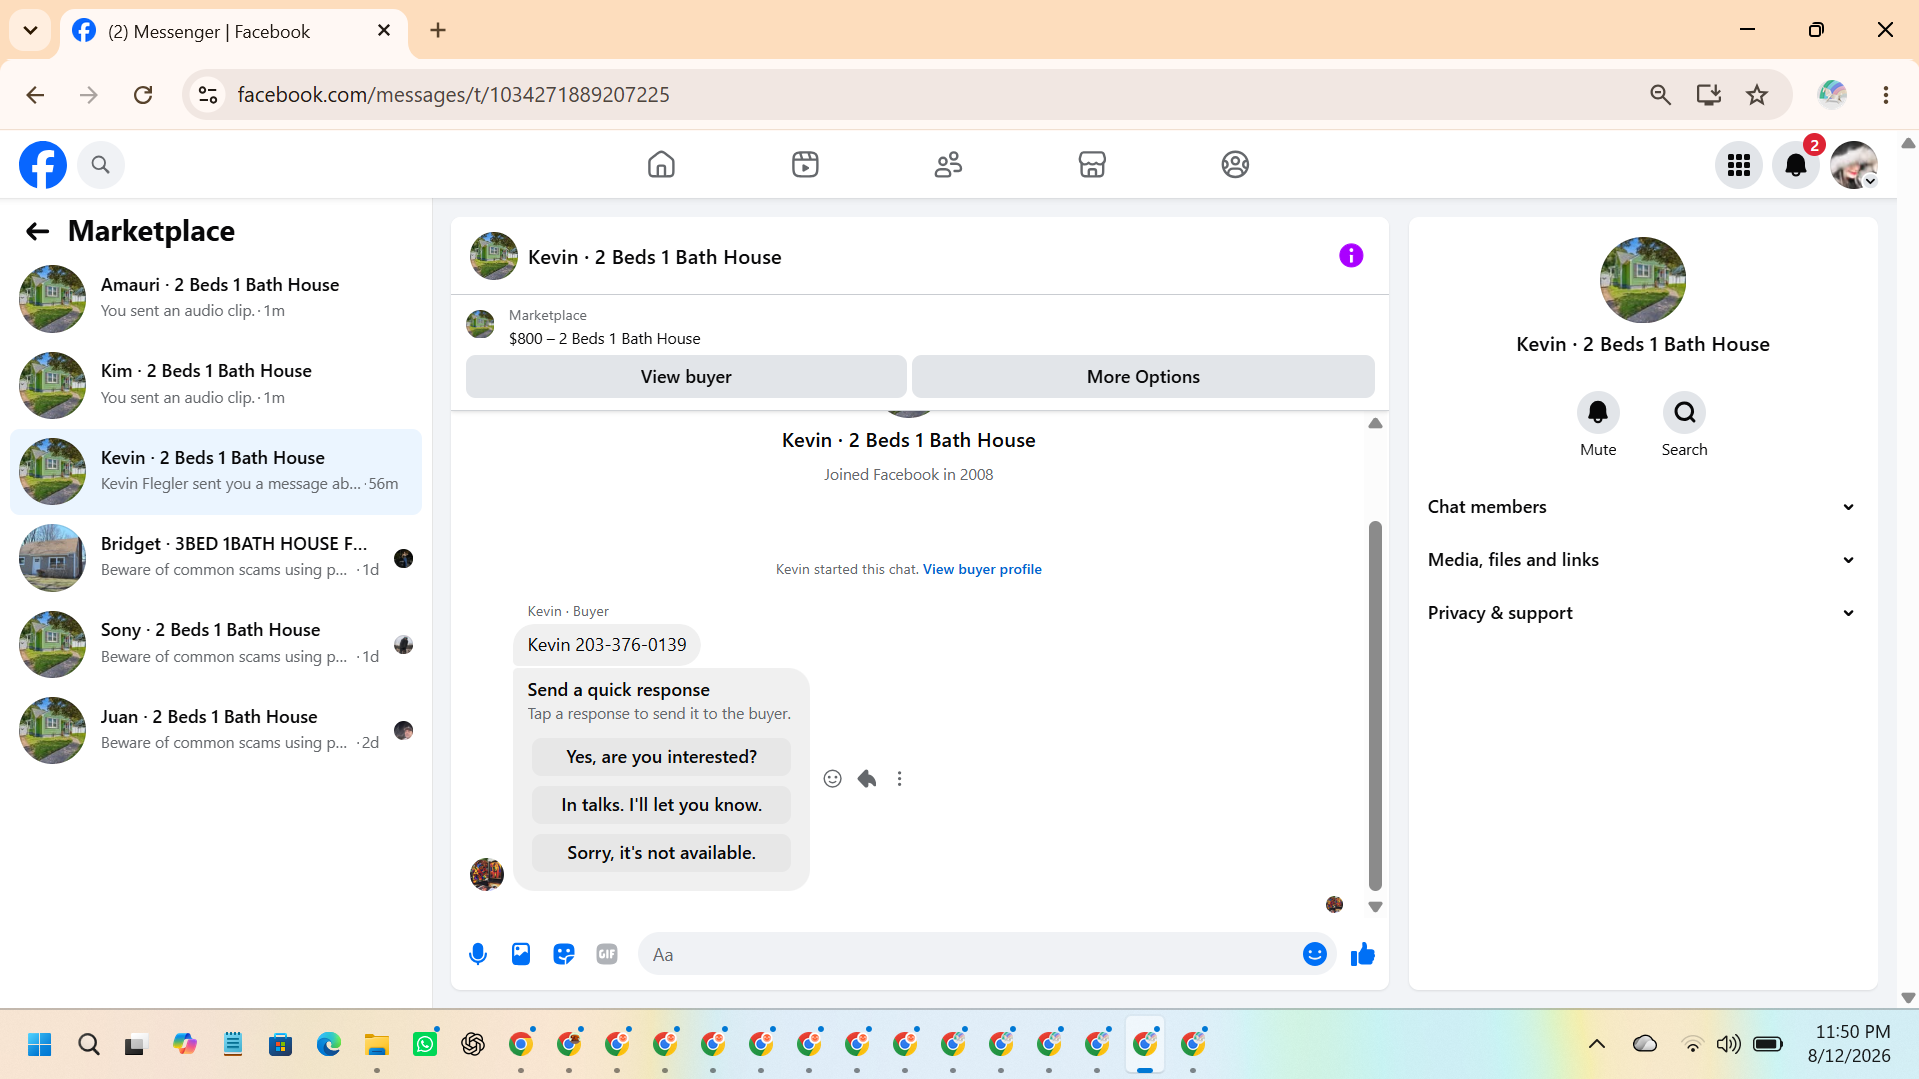Expand the Privacy & support section
1919x1079 pixels.
pos(1642,613)
